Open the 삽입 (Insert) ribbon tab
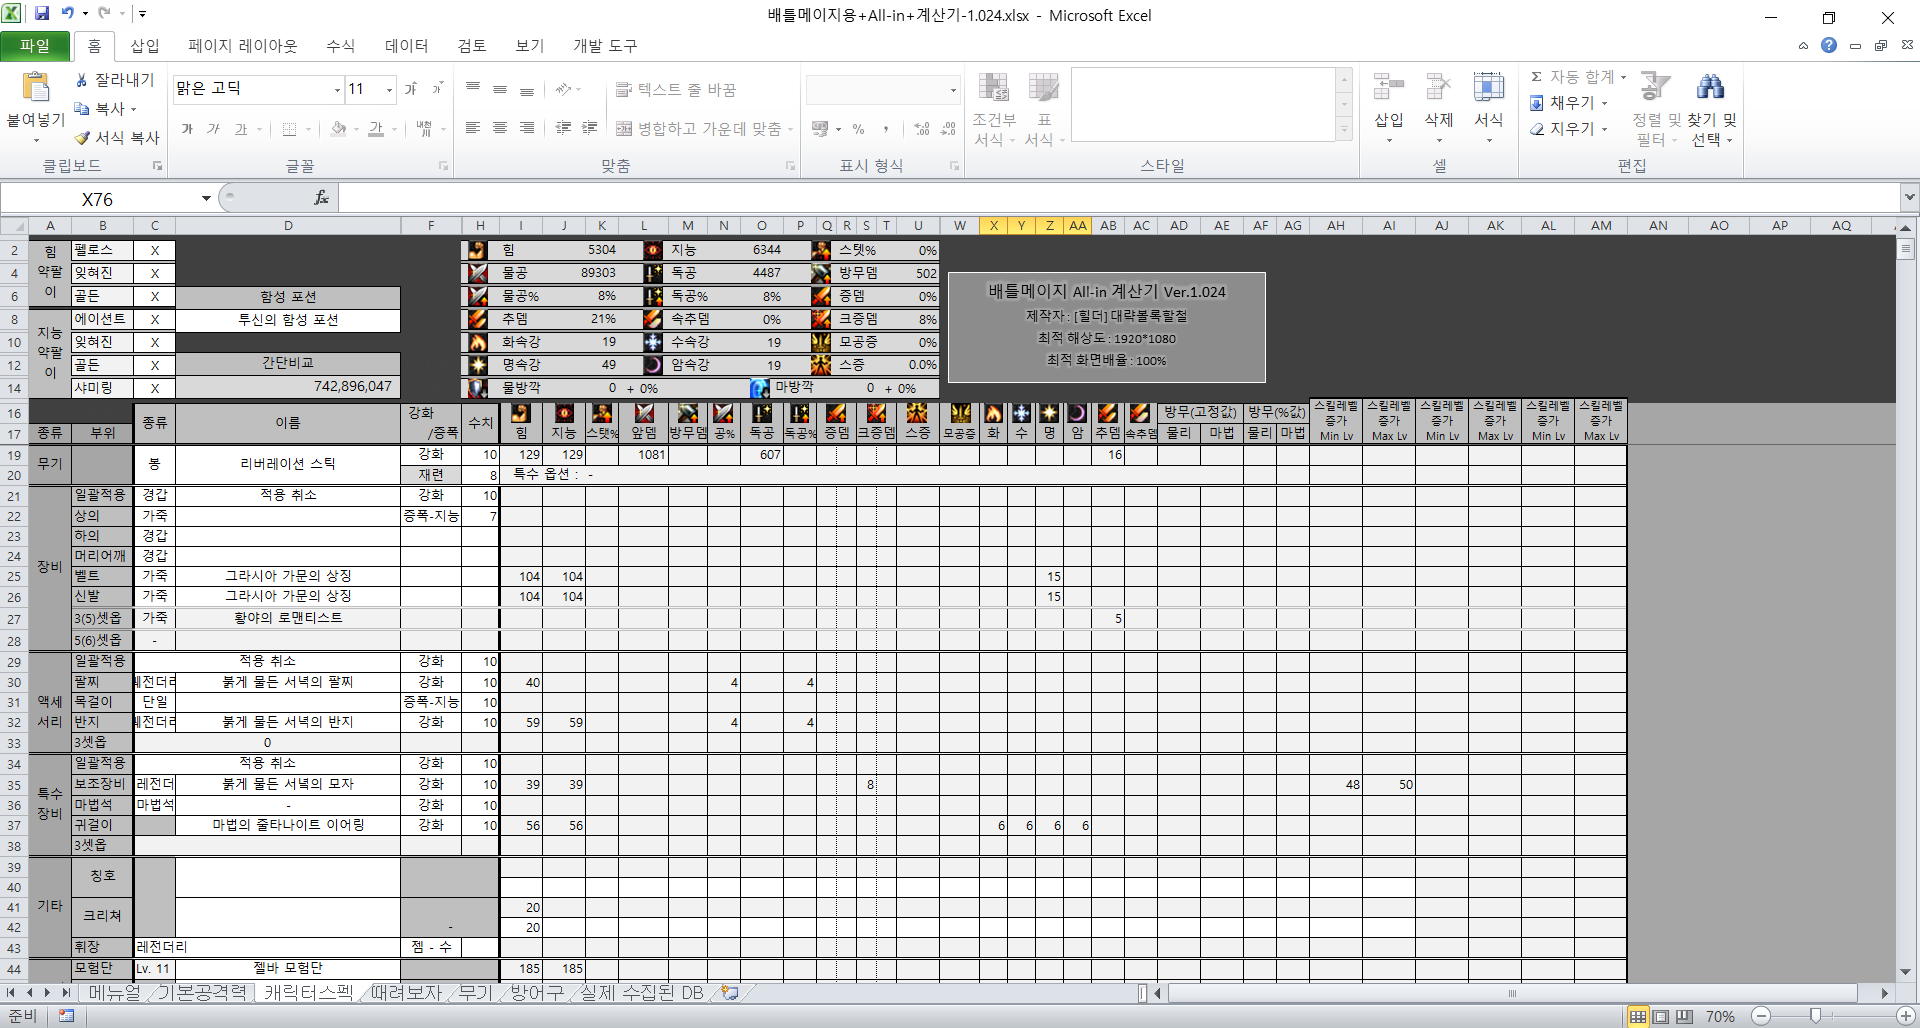Viewport: 1920px width, 1028px height. pos(145,46)
